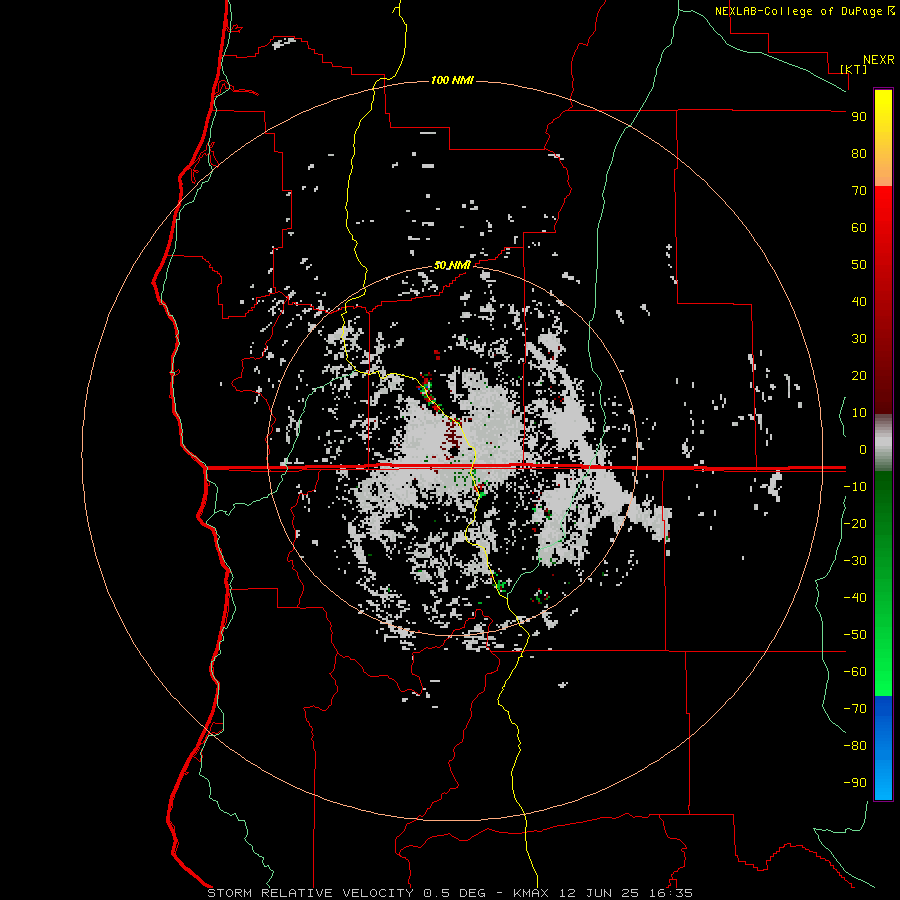Image resolution: width=900 pixels, height=900 pixels.
Task: Click the yellow top segment of the color bar
Action: [883, 138]
